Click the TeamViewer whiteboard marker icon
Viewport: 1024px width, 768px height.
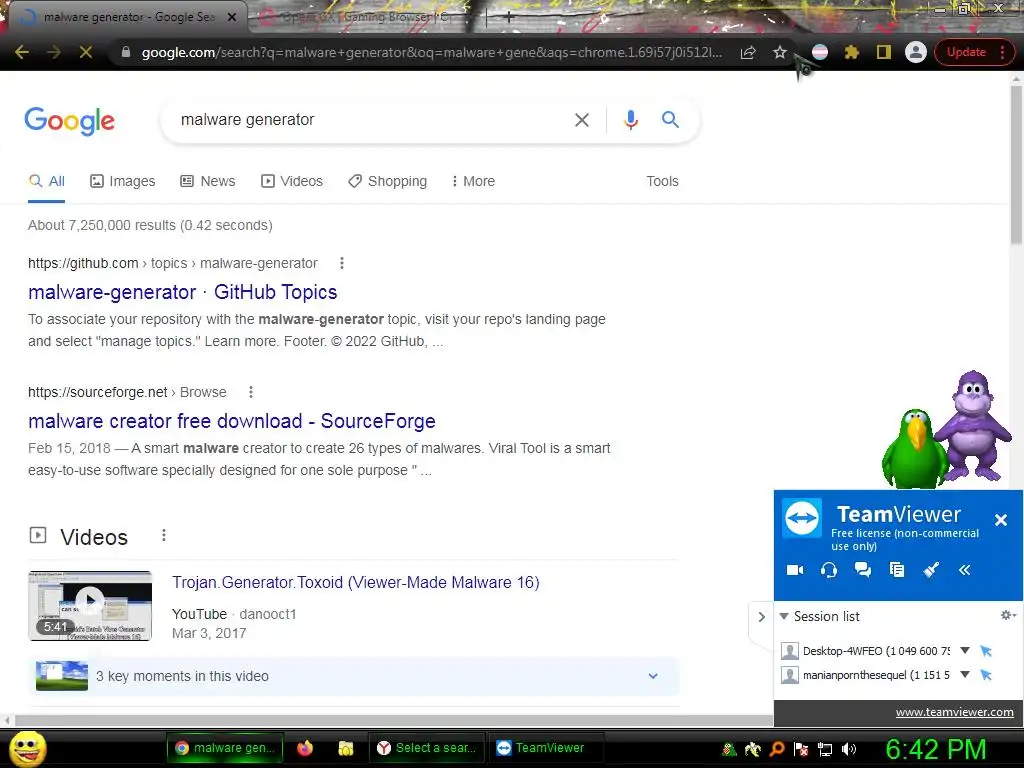pos(931,570)
